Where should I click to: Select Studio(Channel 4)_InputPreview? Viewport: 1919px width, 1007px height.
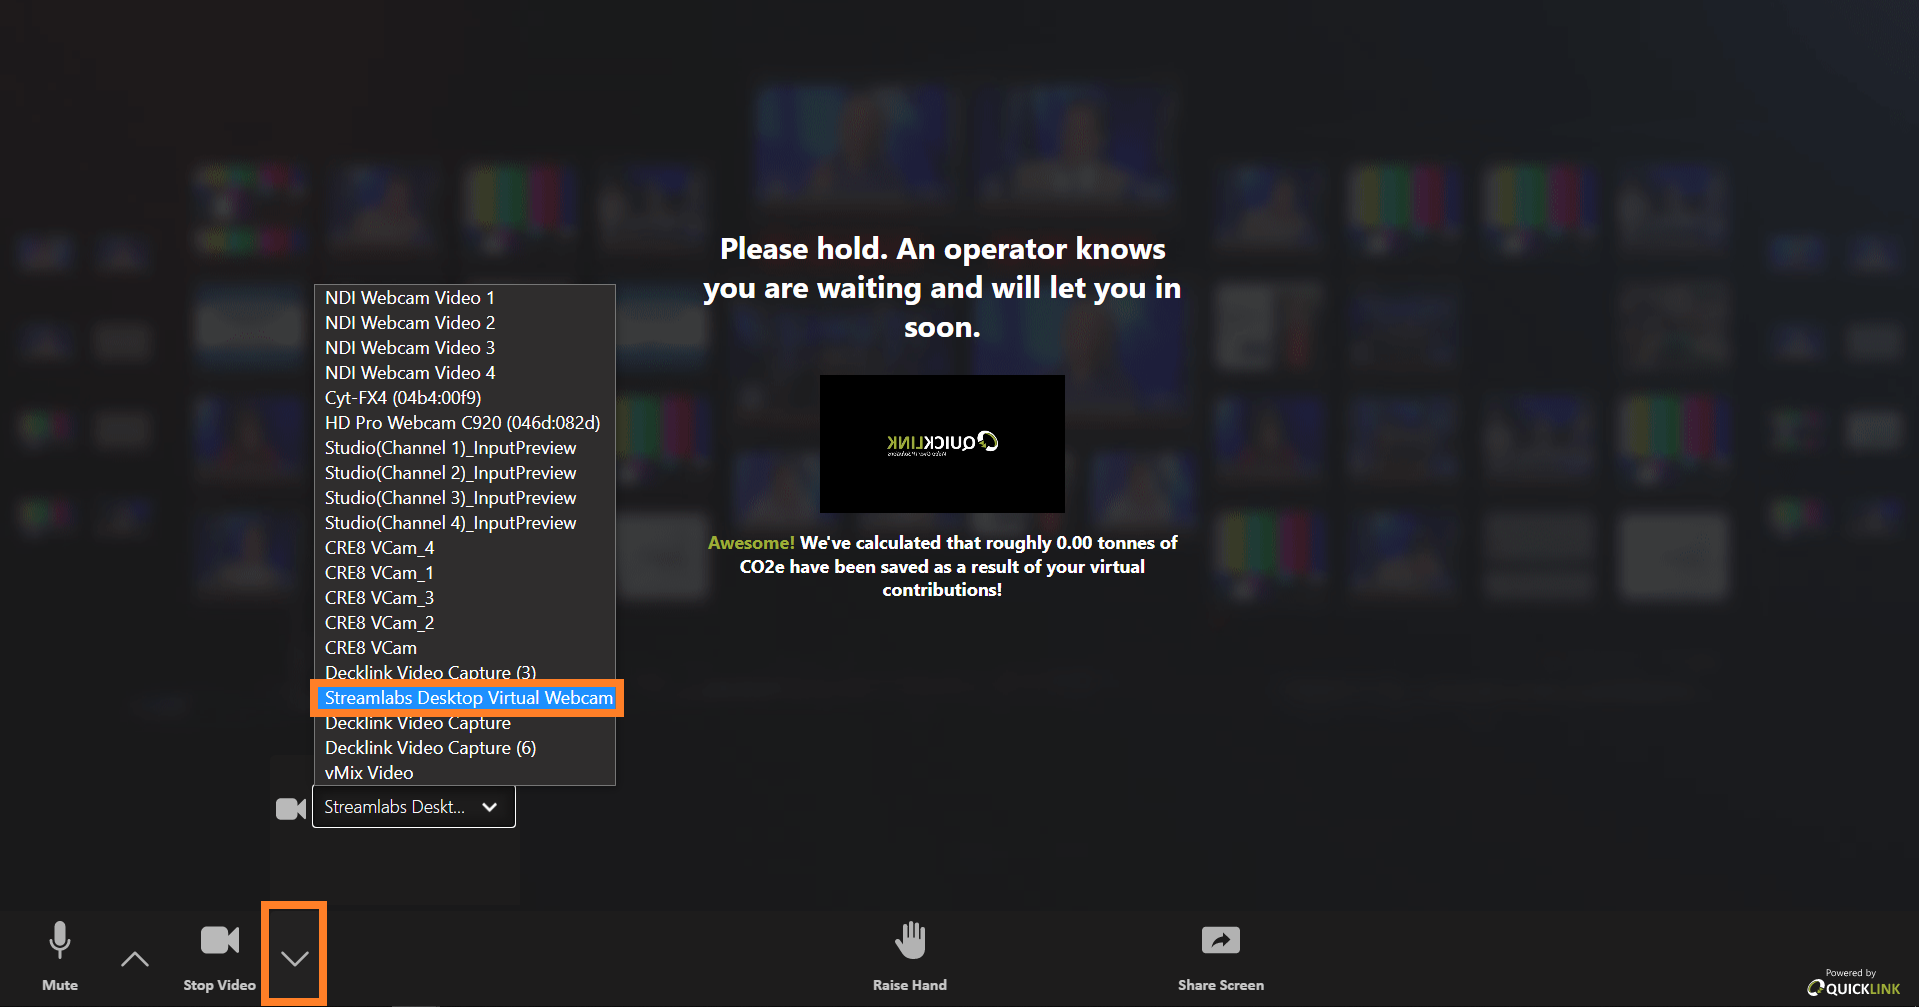click(465, 523)
